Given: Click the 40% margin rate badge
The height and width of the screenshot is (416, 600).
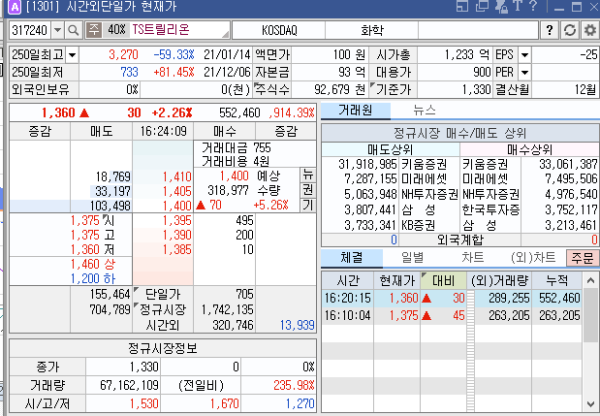Looking at the screenshot, I should coord(116,30).
